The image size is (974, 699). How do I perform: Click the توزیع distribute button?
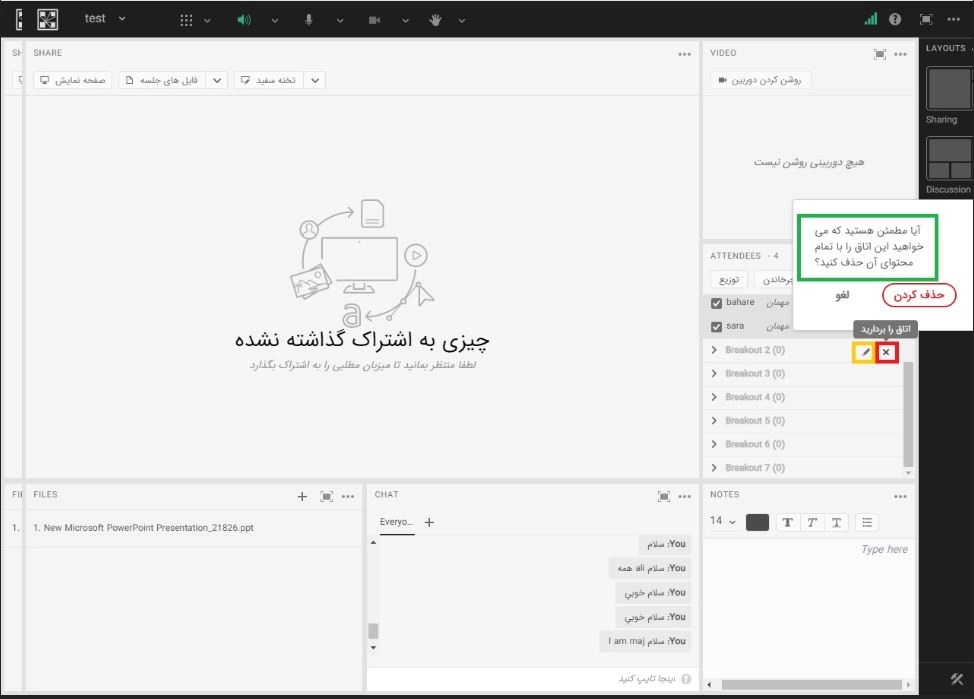(729, 280)
